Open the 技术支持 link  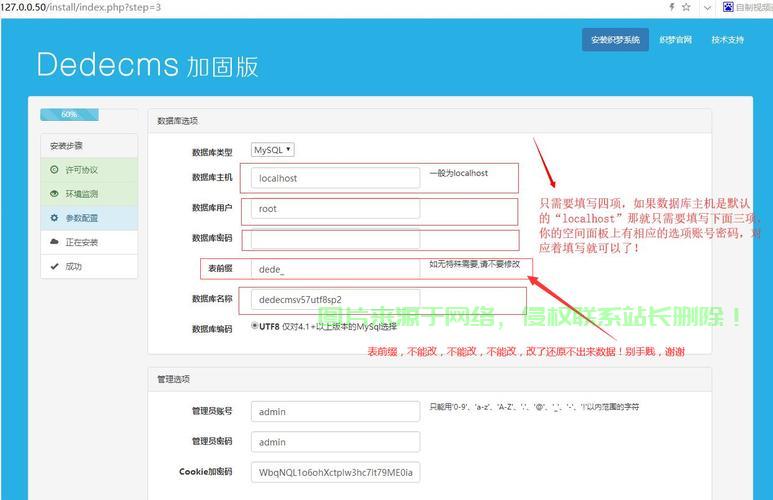727,40
